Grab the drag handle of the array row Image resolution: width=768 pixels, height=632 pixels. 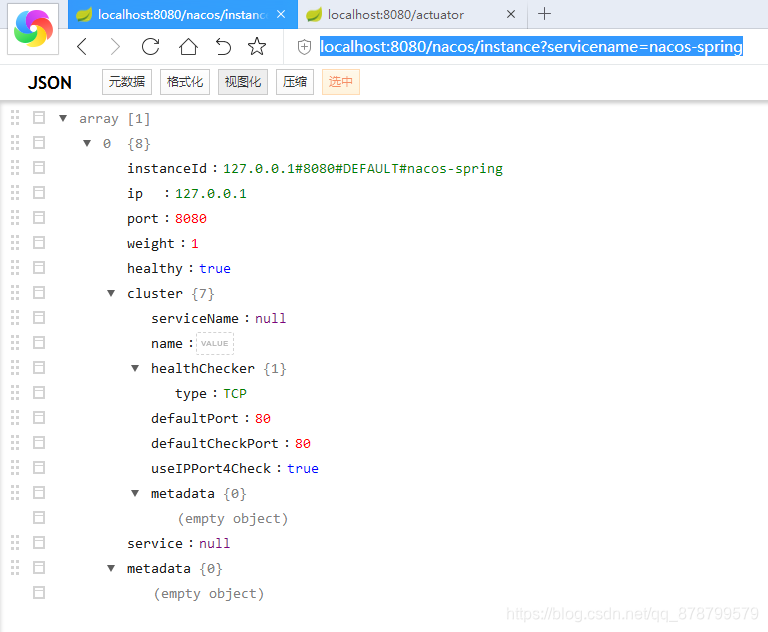point(15,118)
